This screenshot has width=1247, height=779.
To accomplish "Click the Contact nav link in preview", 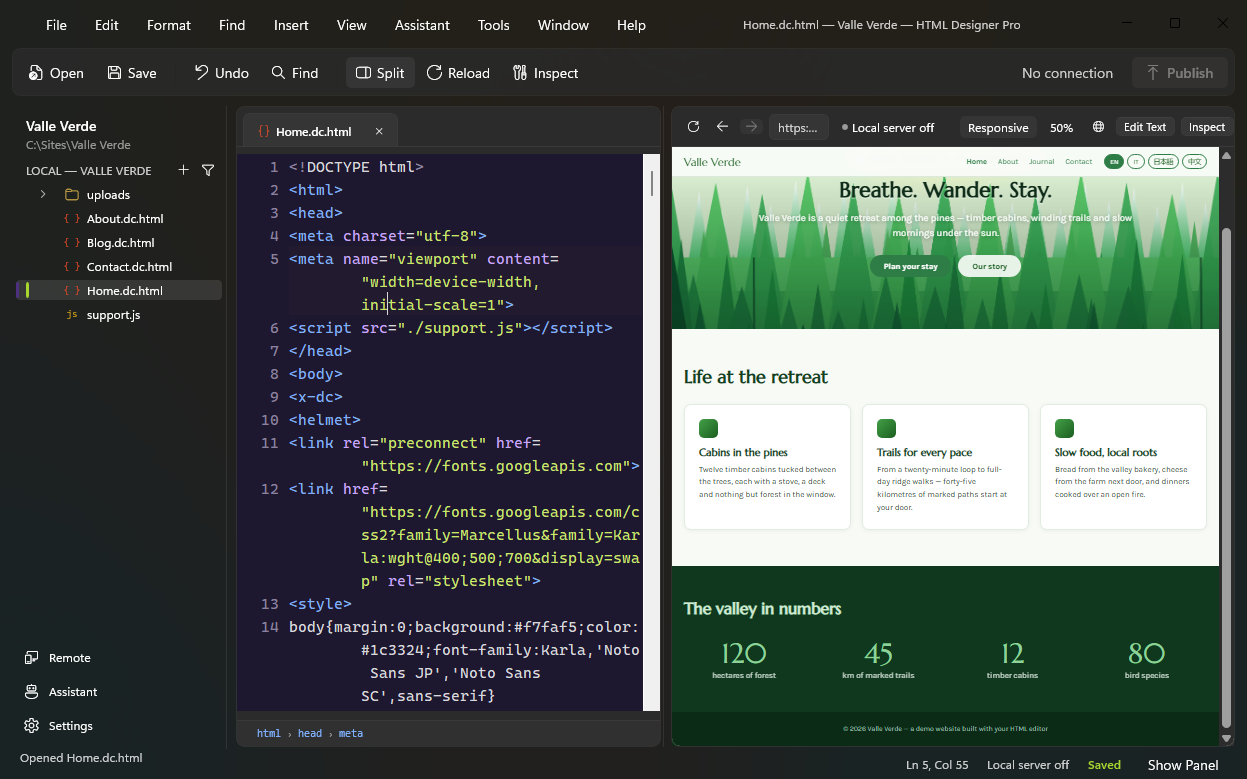I will coord(1078,161).
